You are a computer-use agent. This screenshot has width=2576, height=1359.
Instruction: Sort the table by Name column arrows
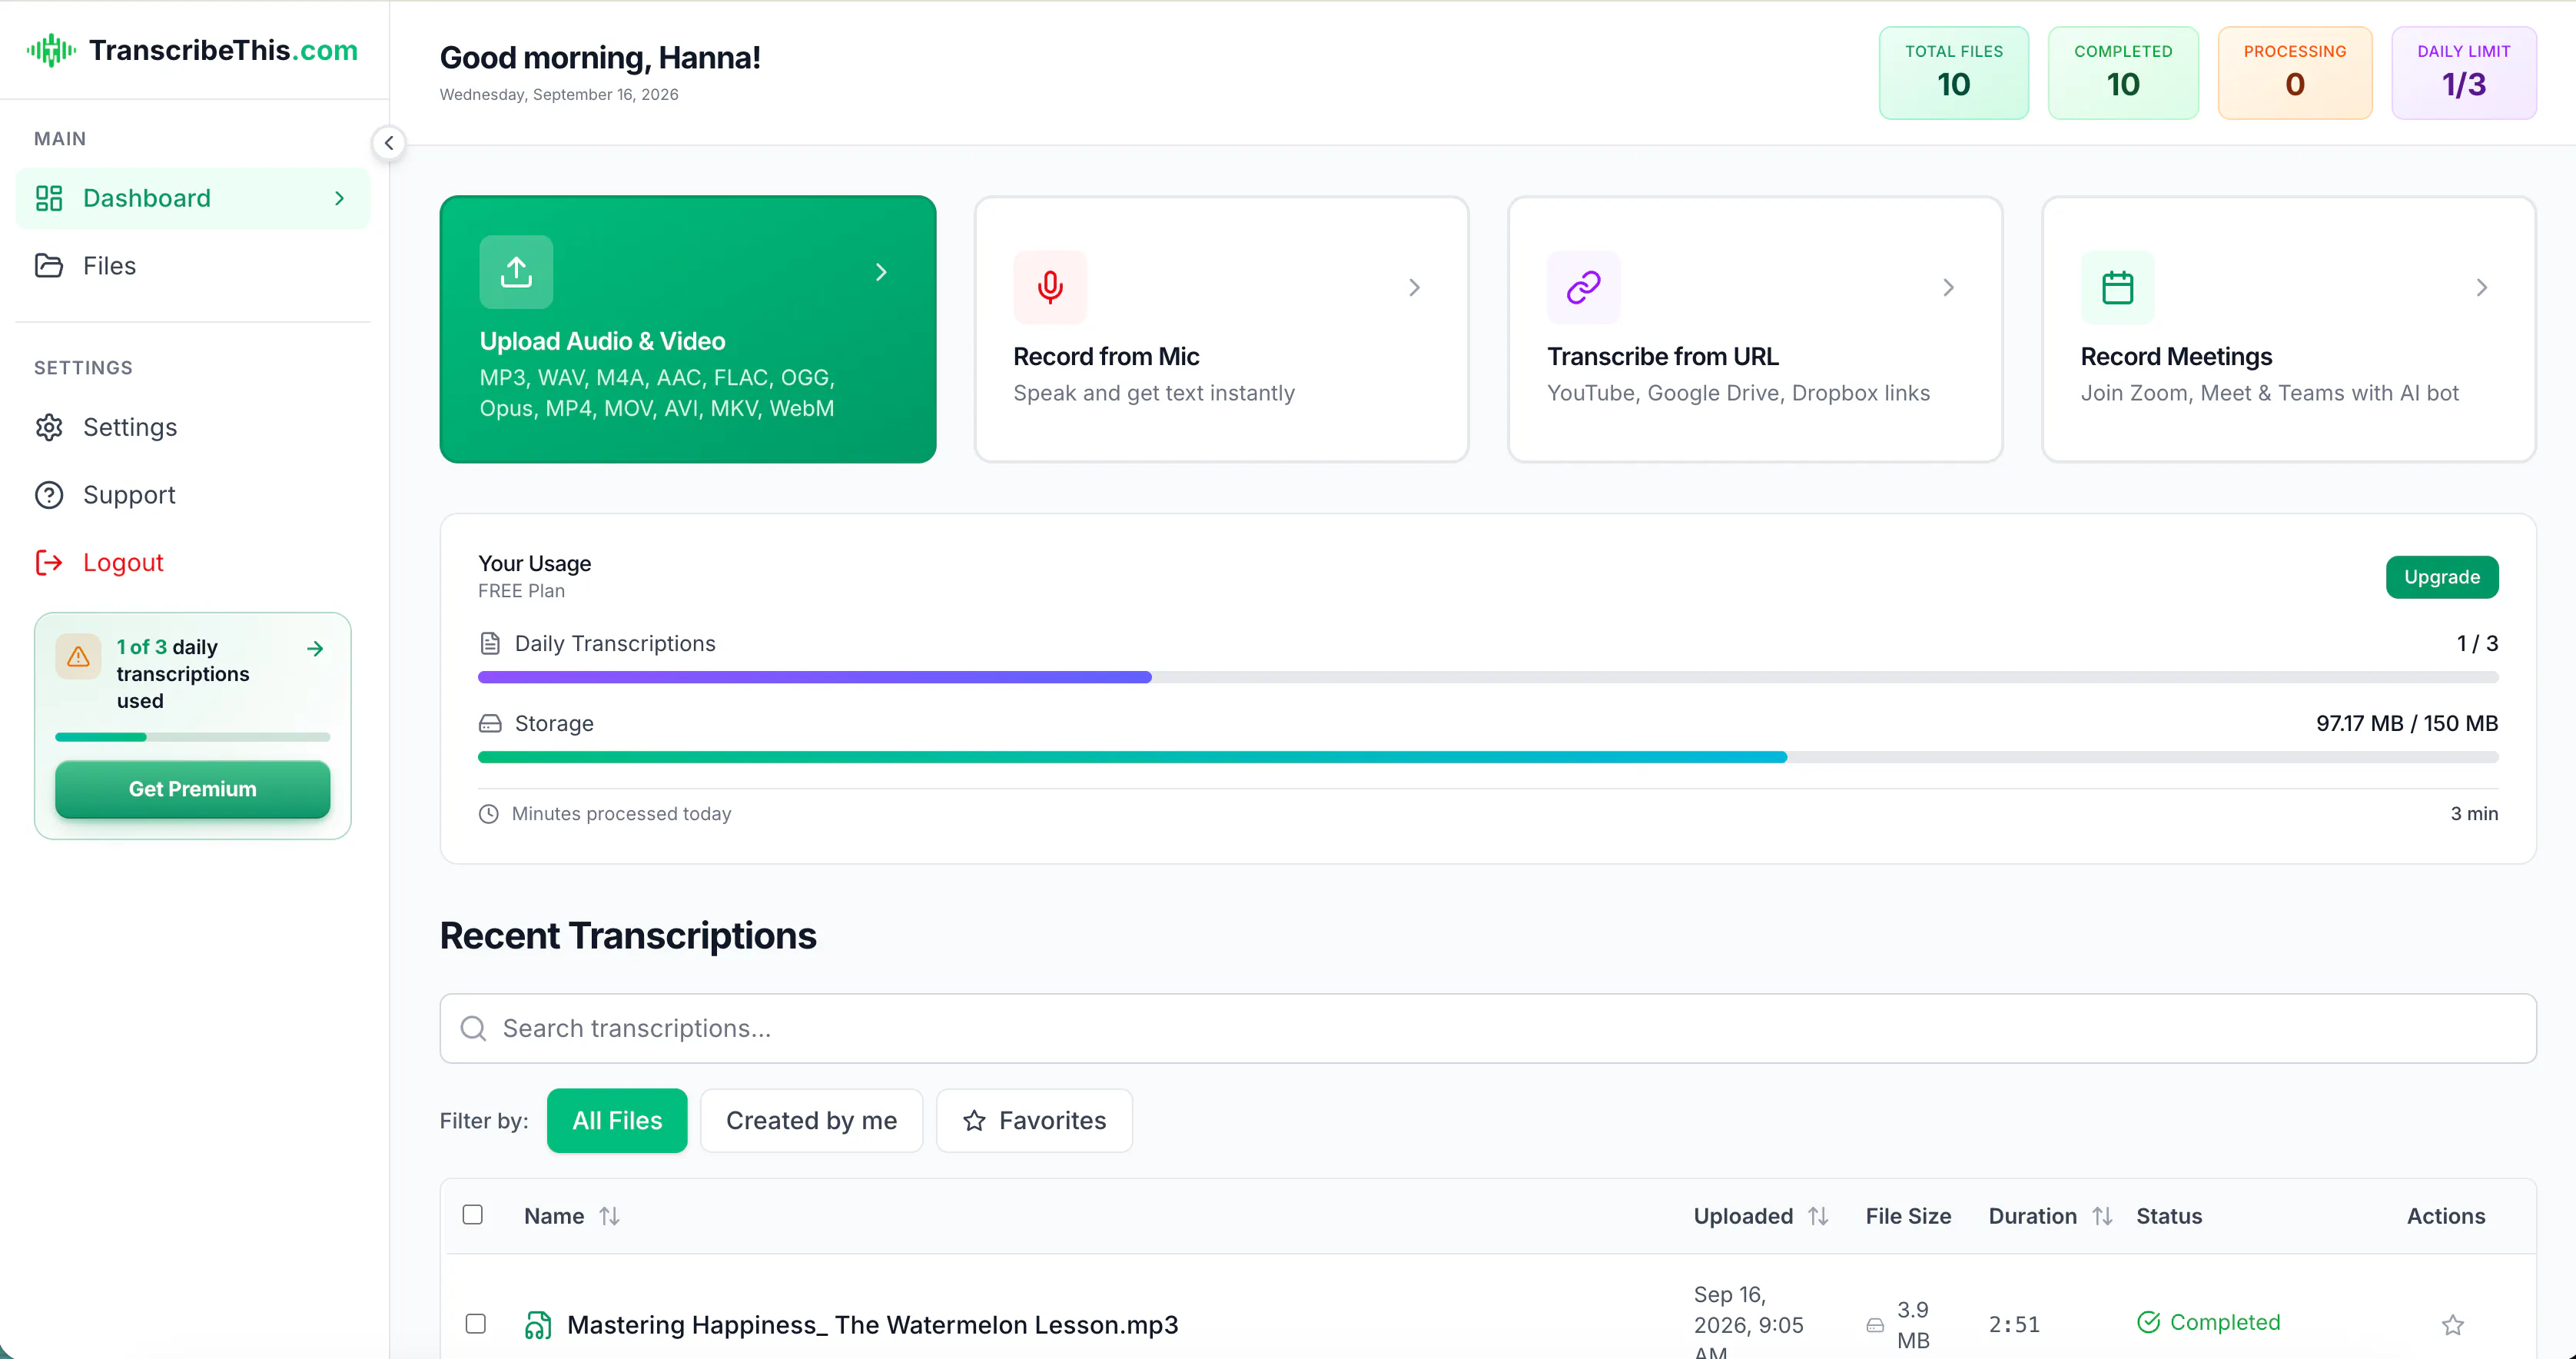pos(609,1216)
